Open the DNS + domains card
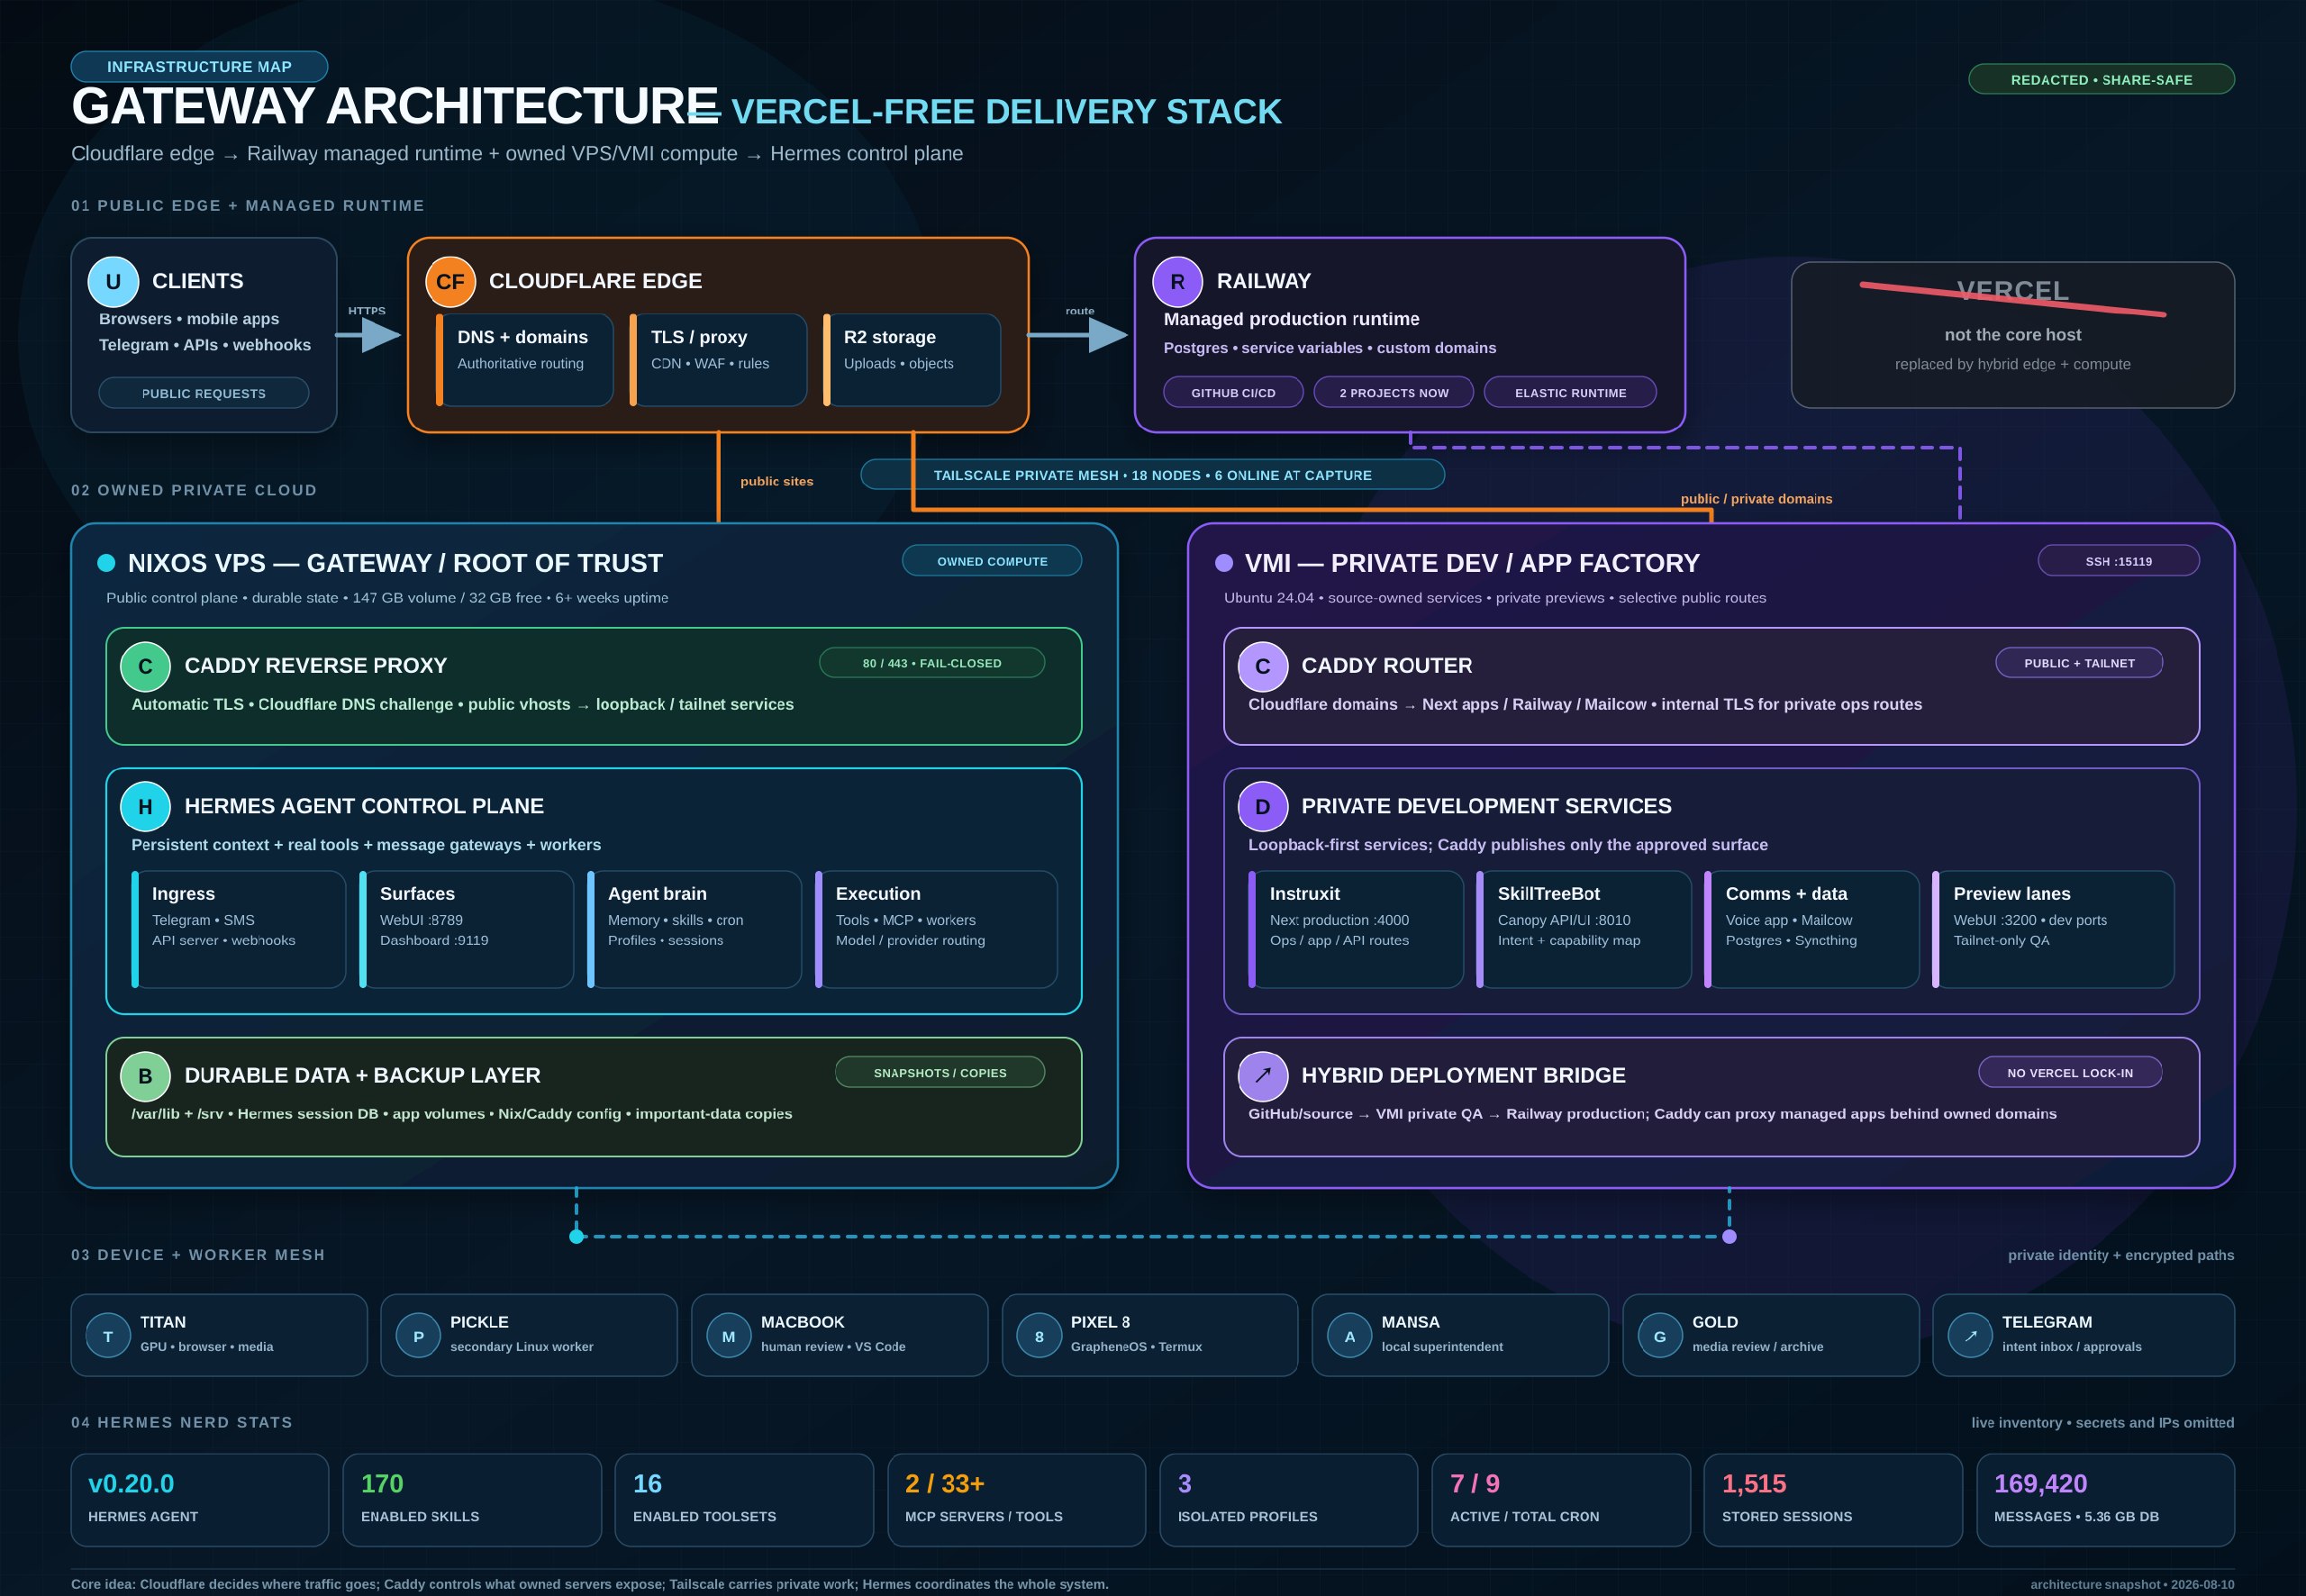 click(x=524, y=360)
